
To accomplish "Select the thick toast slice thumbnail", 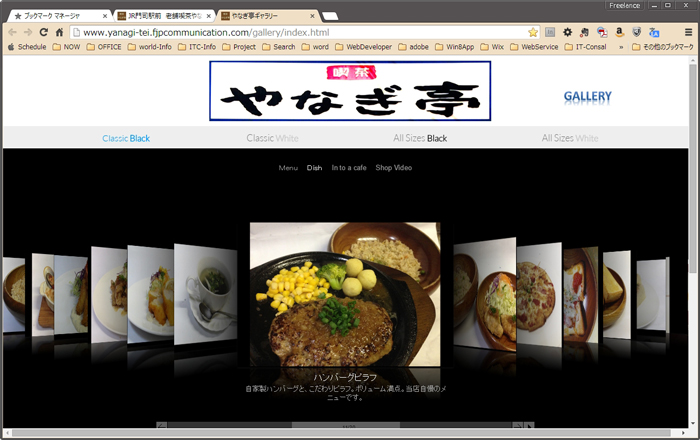I will coord(617,295).
